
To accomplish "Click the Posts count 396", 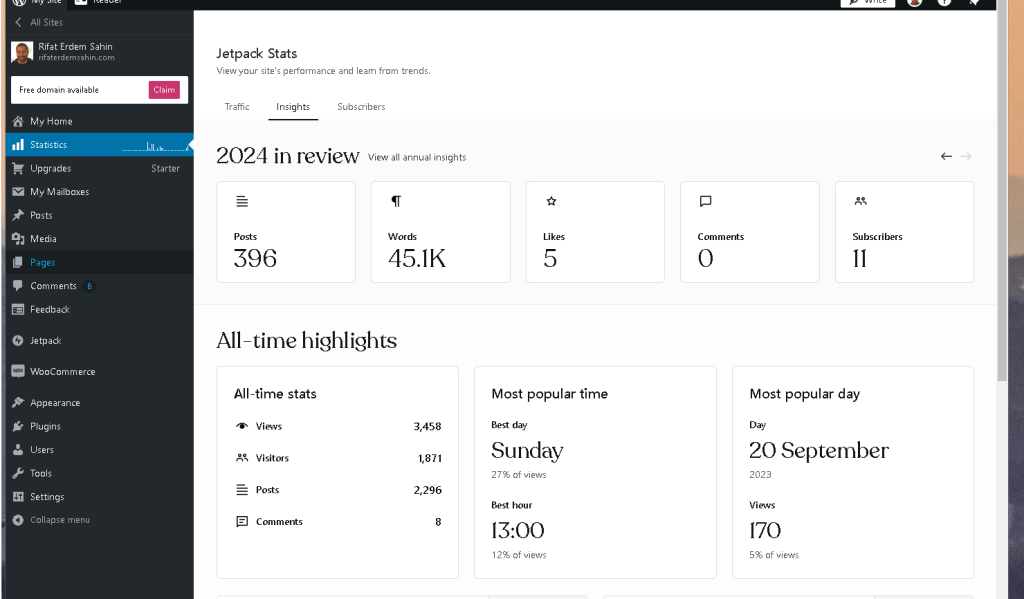I will pyautogui.click(x=255, y=259).
